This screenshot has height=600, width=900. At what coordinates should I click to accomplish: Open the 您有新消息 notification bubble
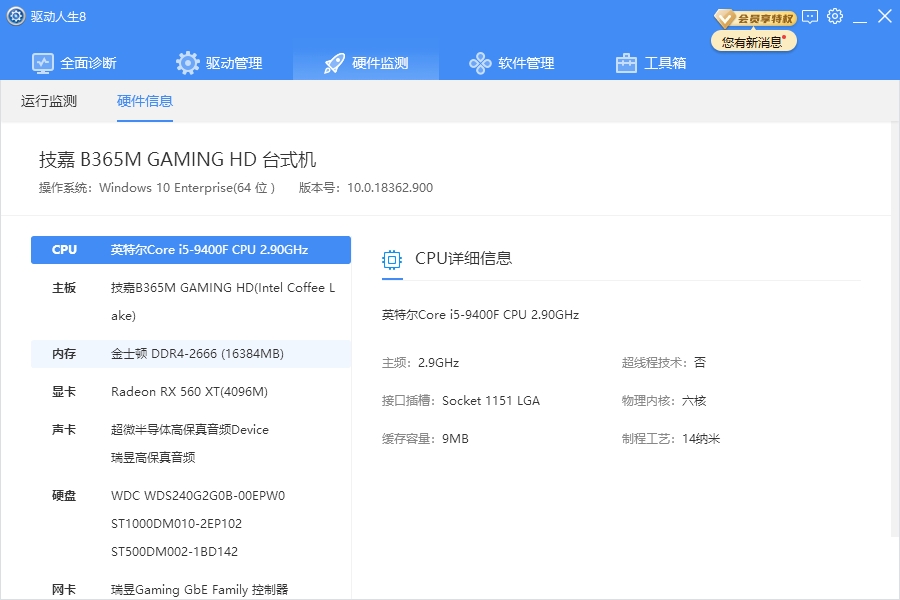(x=753, y=42)
